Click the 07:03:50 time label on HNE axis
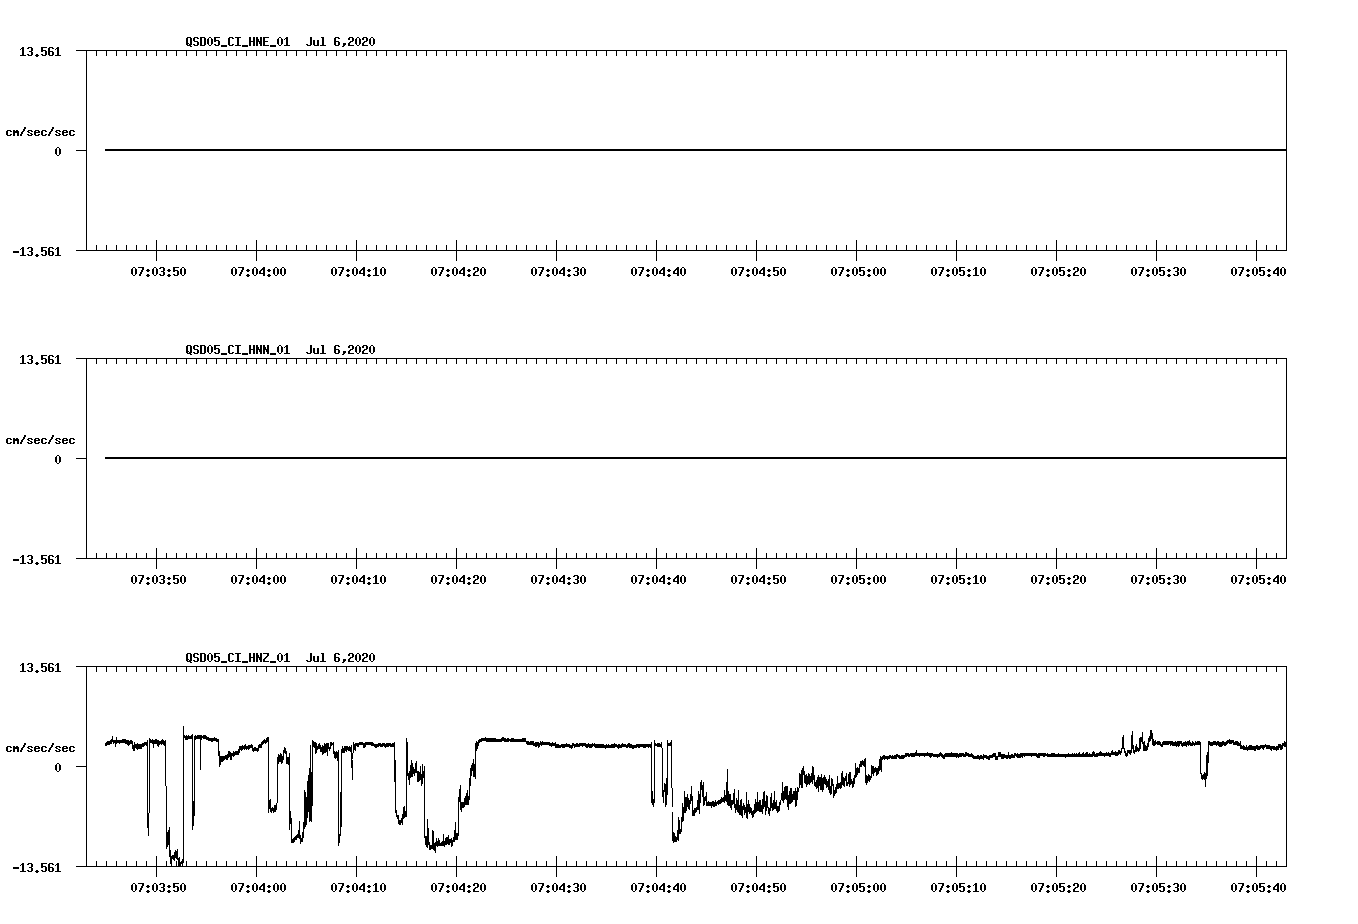The image size is (1358, 924). coord(158,272)
